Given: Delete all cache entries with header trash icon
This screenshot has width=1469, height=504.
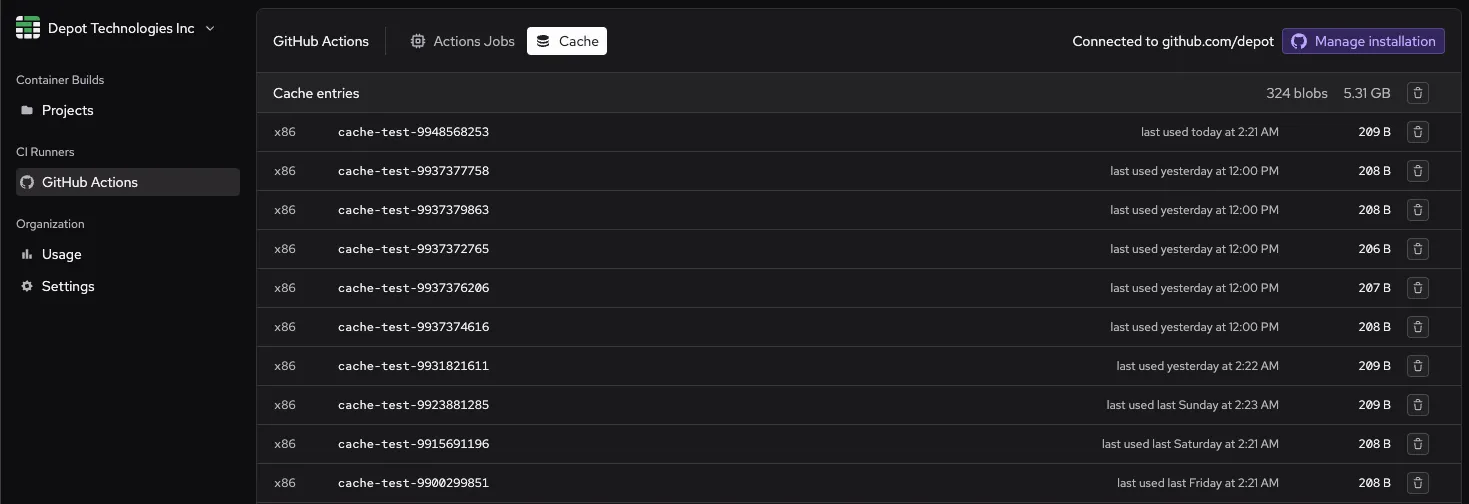Looking at the screenshot, I should pyautogui.click(x=1417, y=93).
